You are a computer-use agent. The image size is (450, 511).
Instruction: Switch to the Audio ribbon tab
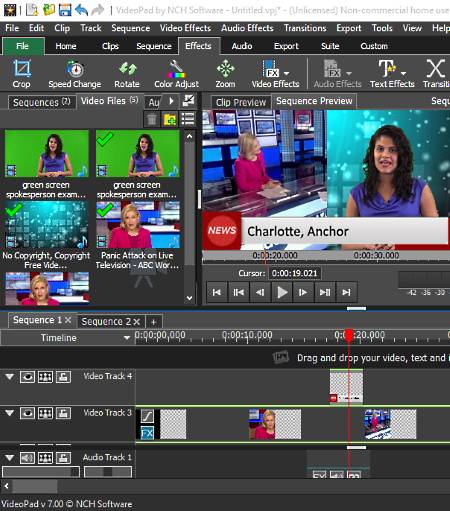[242, 46]
